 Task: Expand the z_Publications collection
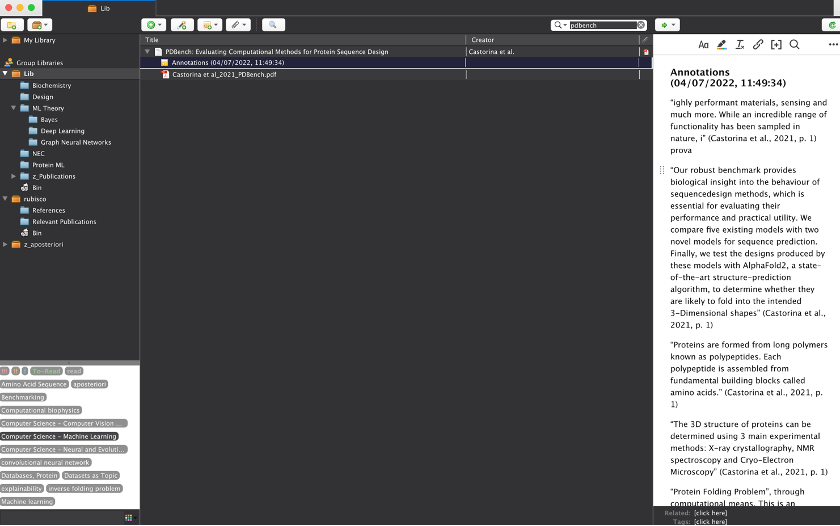click(x=14, y=176)
